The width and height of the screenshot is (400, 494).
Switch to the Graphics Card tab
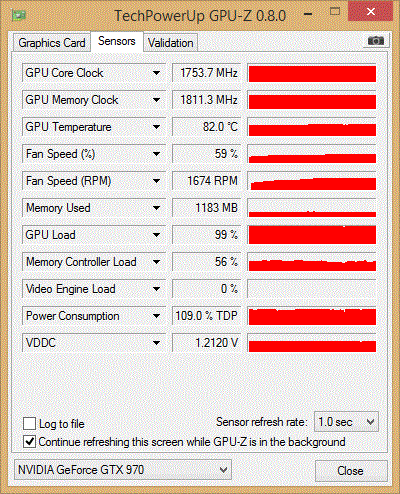point(52,43)
